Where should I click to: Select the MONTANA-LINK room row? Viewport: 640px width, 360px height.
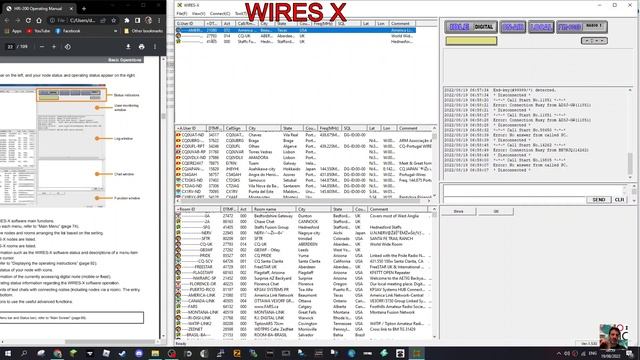[304, 312]
